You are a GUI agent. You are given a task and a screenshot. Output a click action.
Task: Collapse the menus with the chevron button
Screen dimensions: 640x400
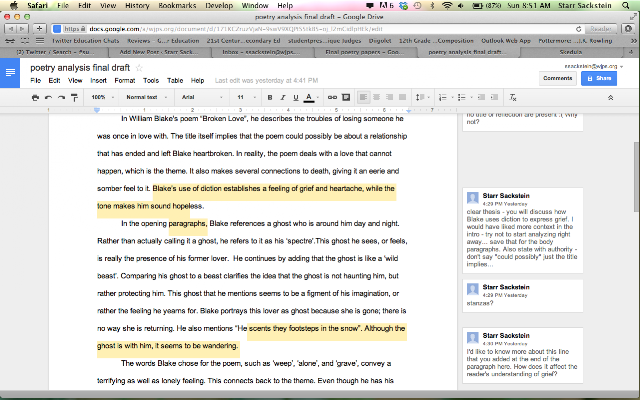611,98
